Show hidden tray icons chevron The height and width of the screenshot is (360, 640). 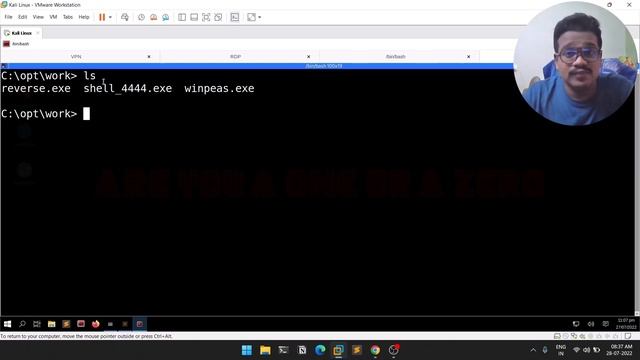pos(533,350)
